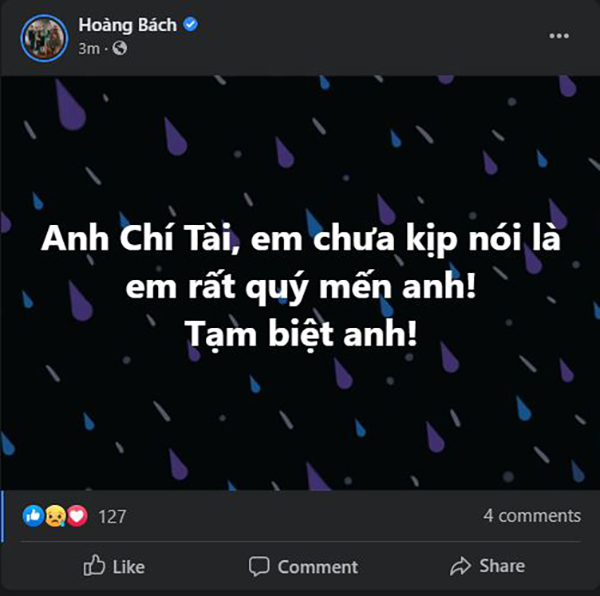Image resolution: width=600 pixels, height=596 pixels.
Task: Click the Like thumbs-up outline icon
Action: tap(94, 565)
